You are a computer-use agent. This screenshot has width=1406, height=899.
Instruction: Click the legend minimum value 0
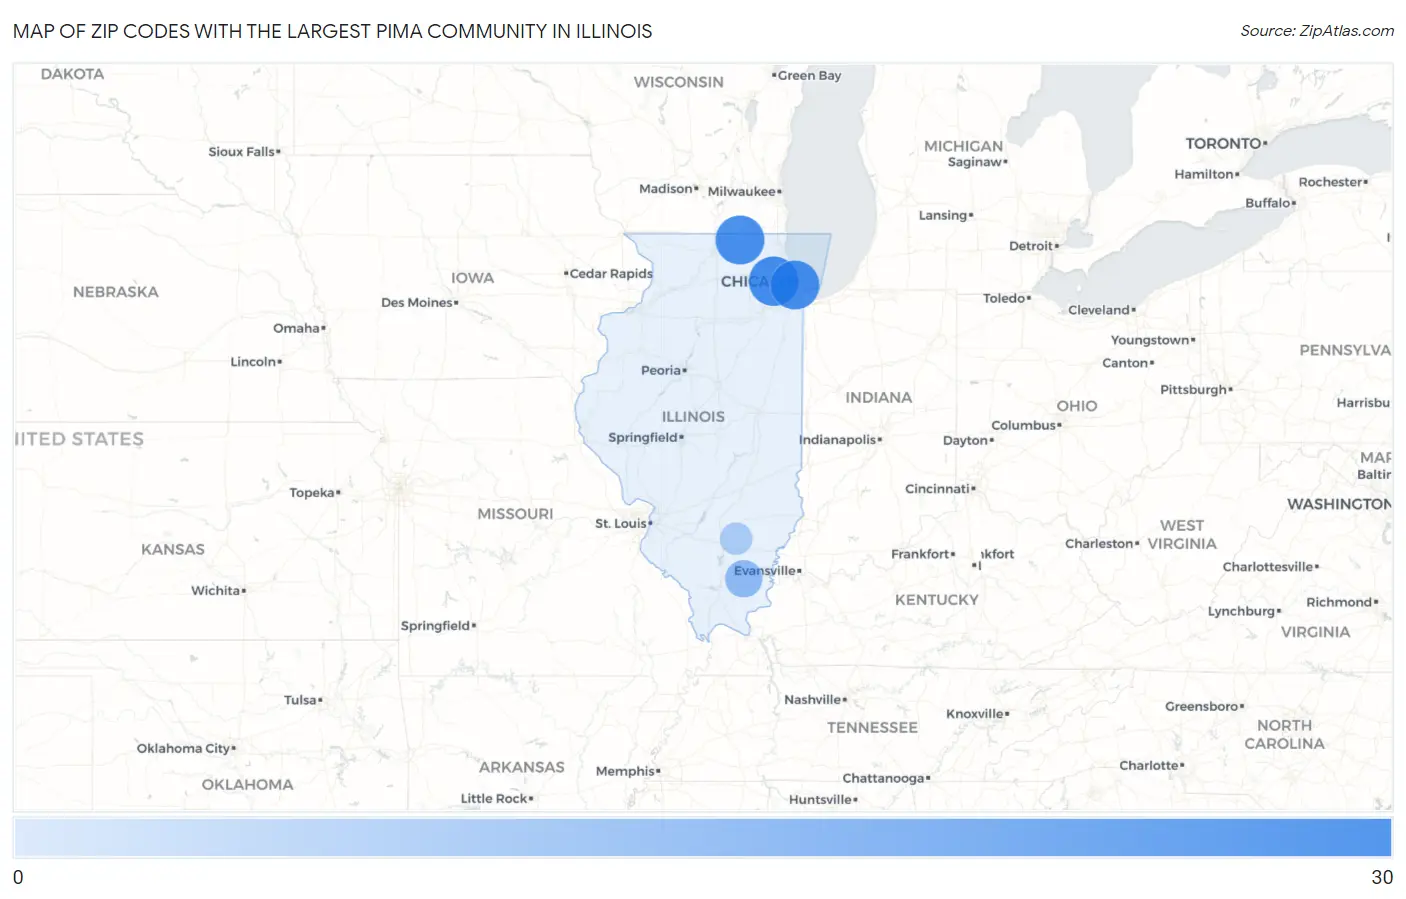tap(18, 877)
